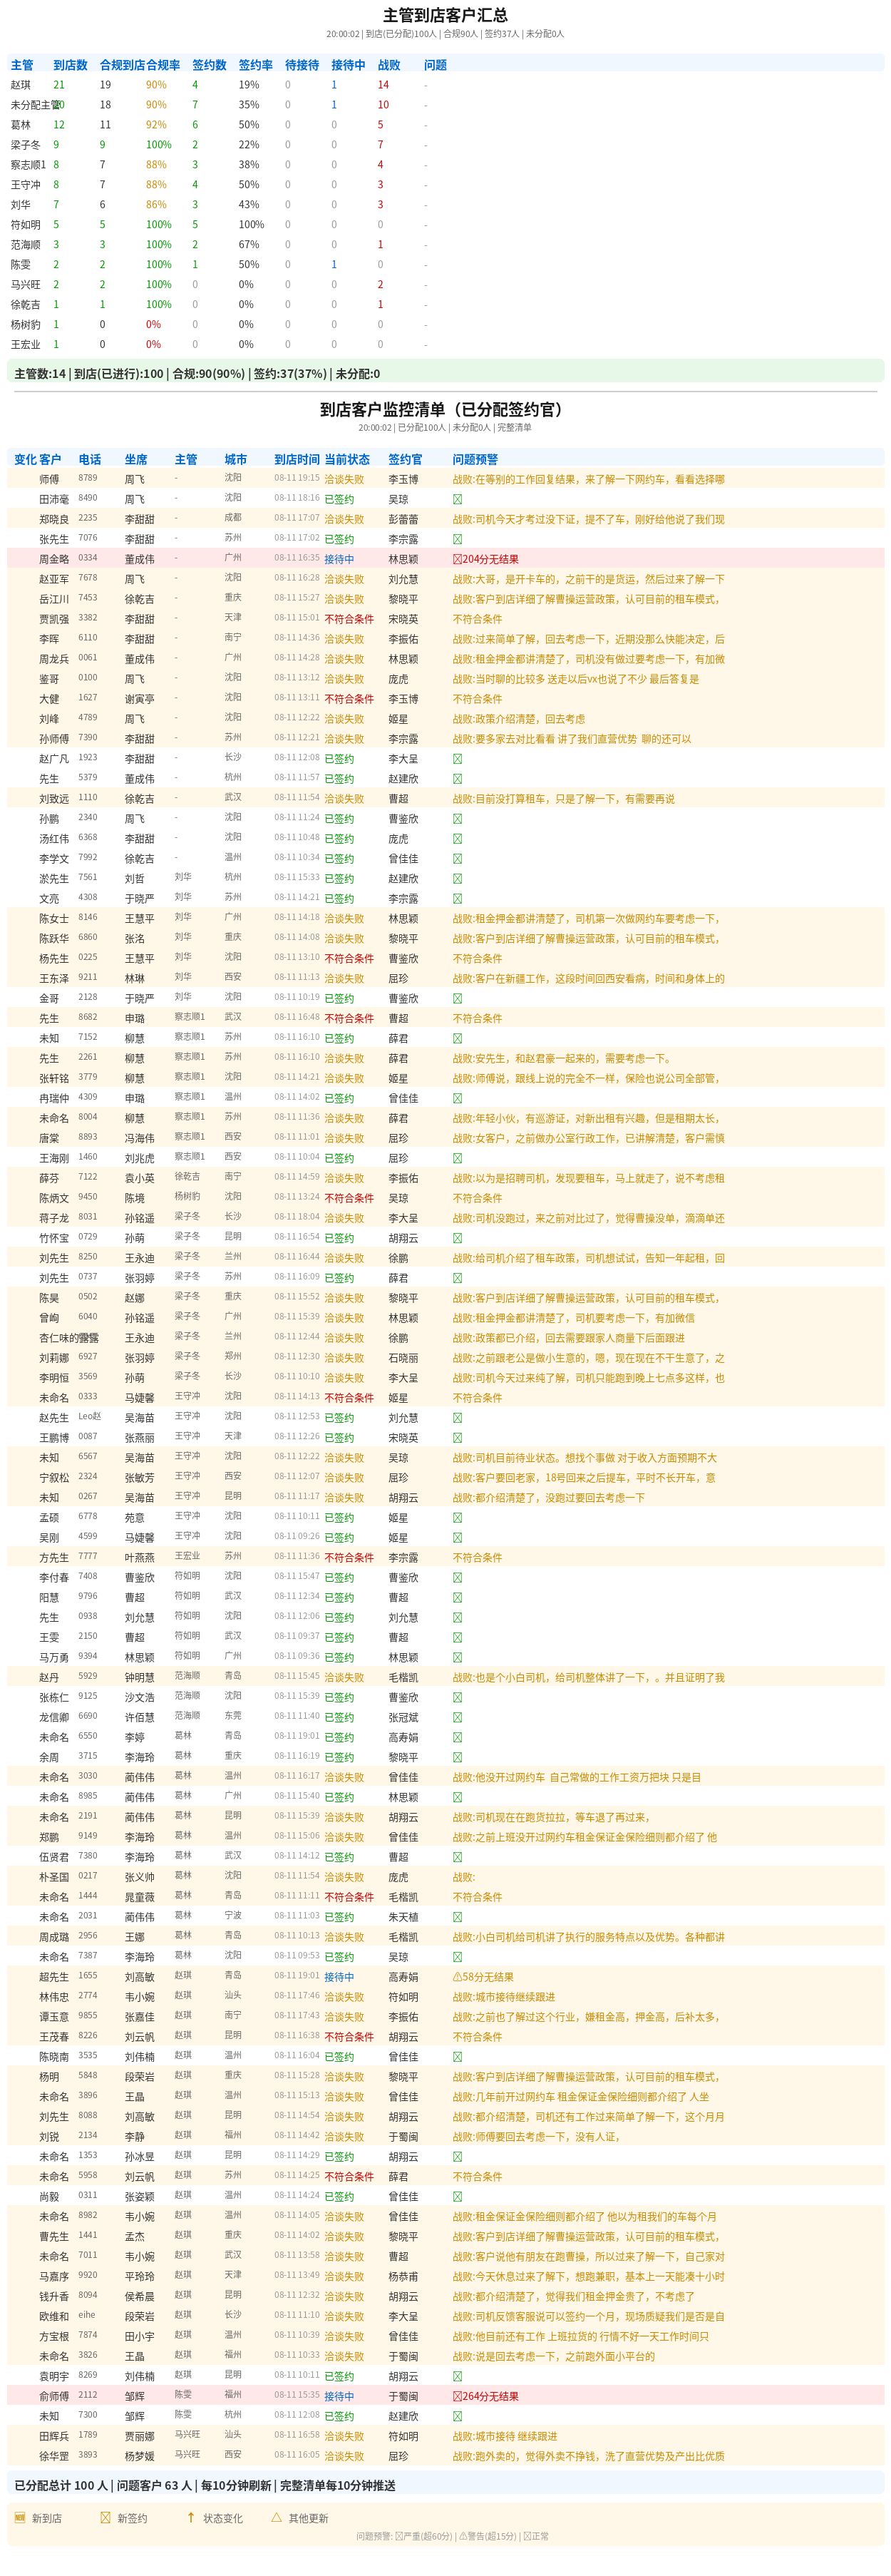
Task: Click the 签约官 column header
Action: click(406, 460)
